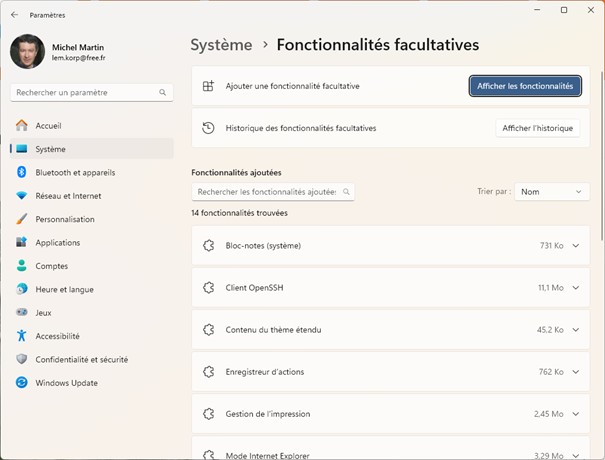Go to Heure et langue section
Screen dimensions: 605x460
[64, 289]
